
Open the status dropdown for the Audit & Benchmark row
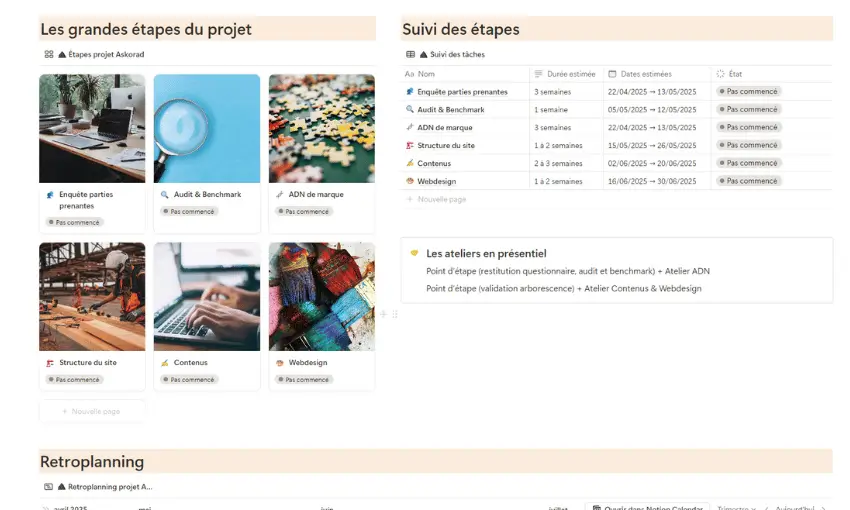point(749,109)
